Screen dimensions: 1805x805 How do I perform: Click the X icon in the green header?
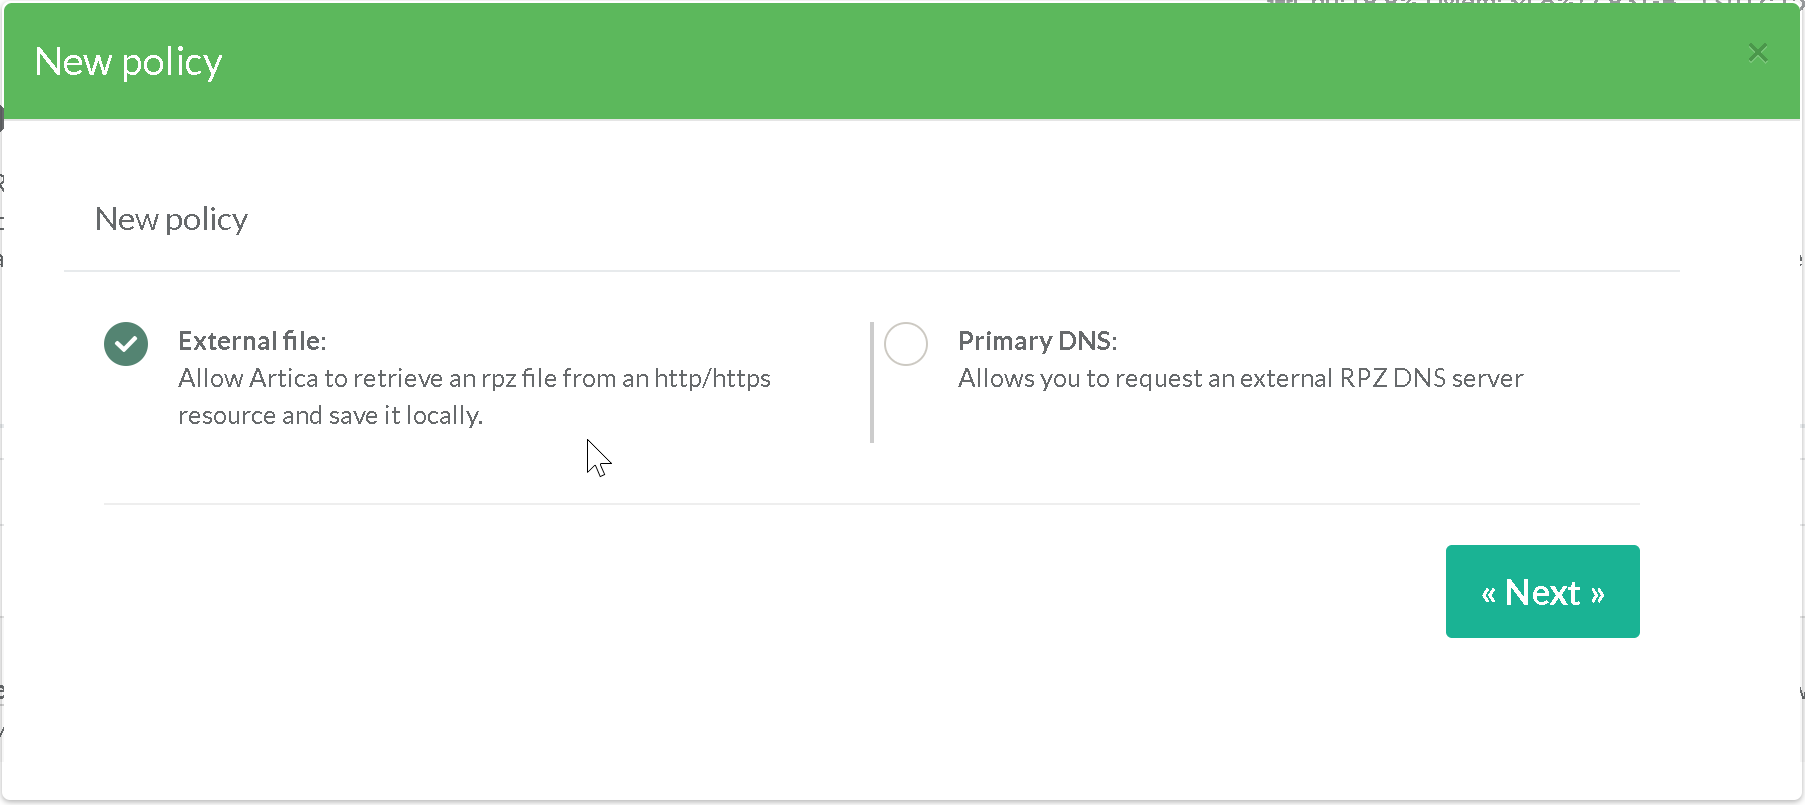coord(1758,52)
